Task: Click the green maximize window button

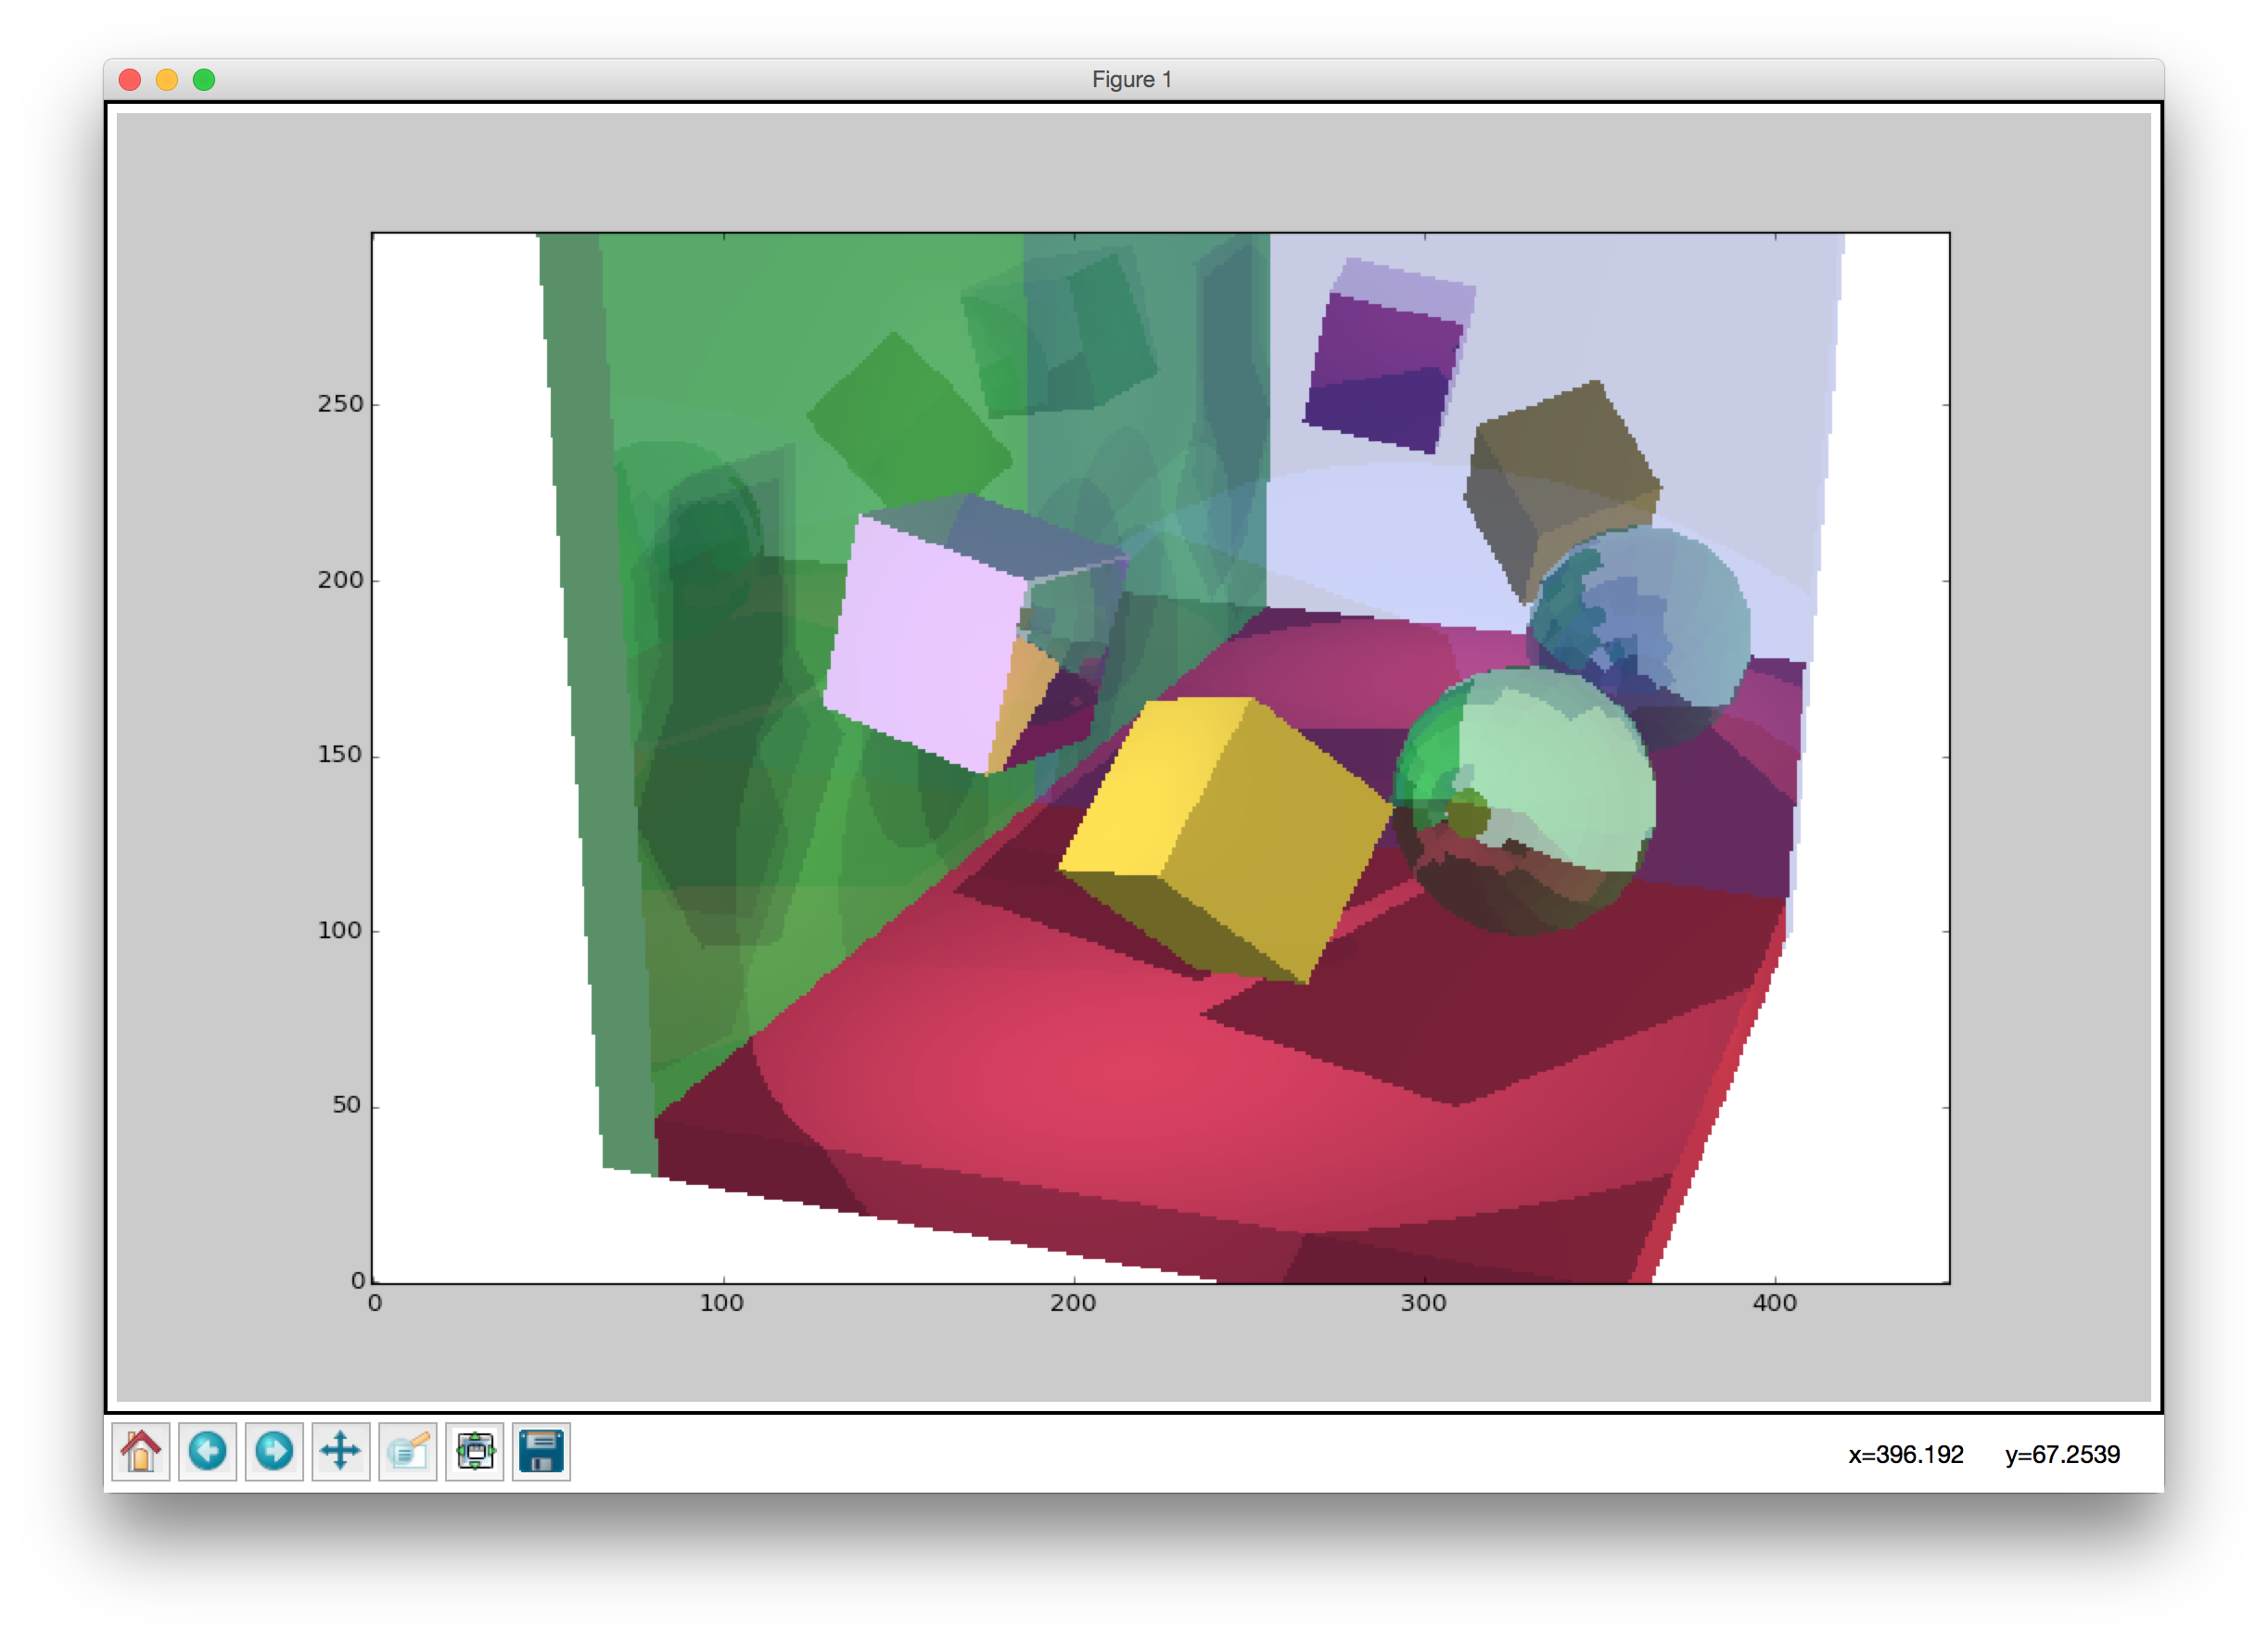Action: click(204, 80)
